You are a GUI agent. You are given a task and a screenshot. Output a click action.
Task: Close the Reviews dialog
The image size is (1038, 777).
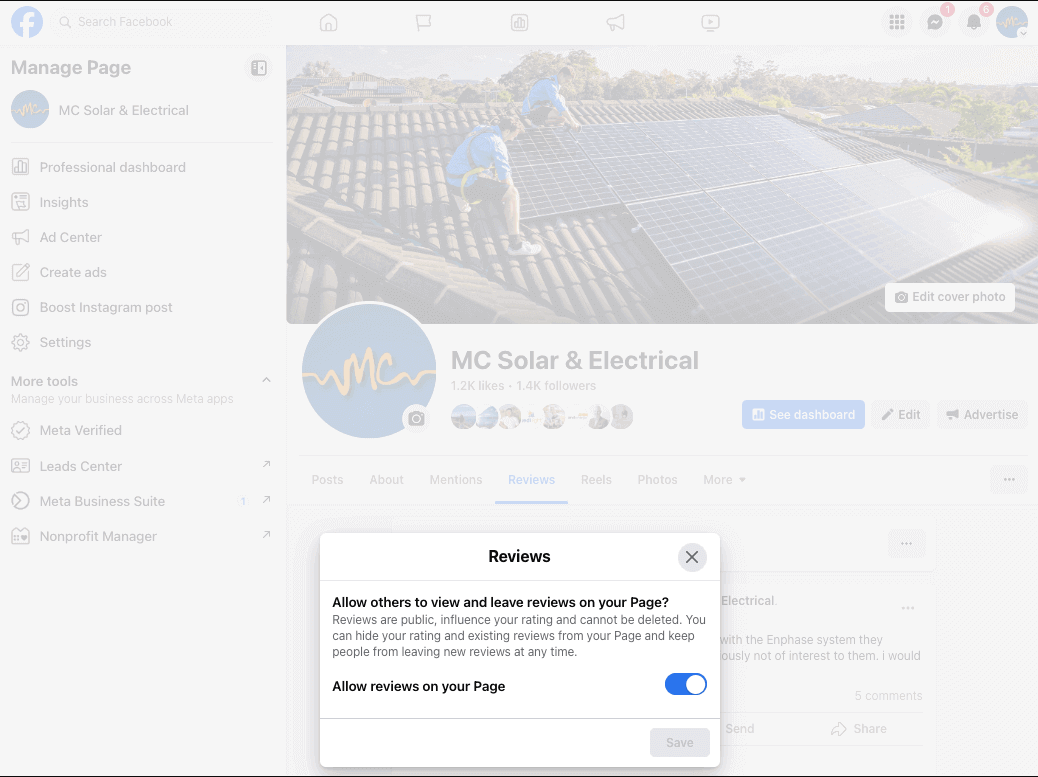[x=692, y=557]
